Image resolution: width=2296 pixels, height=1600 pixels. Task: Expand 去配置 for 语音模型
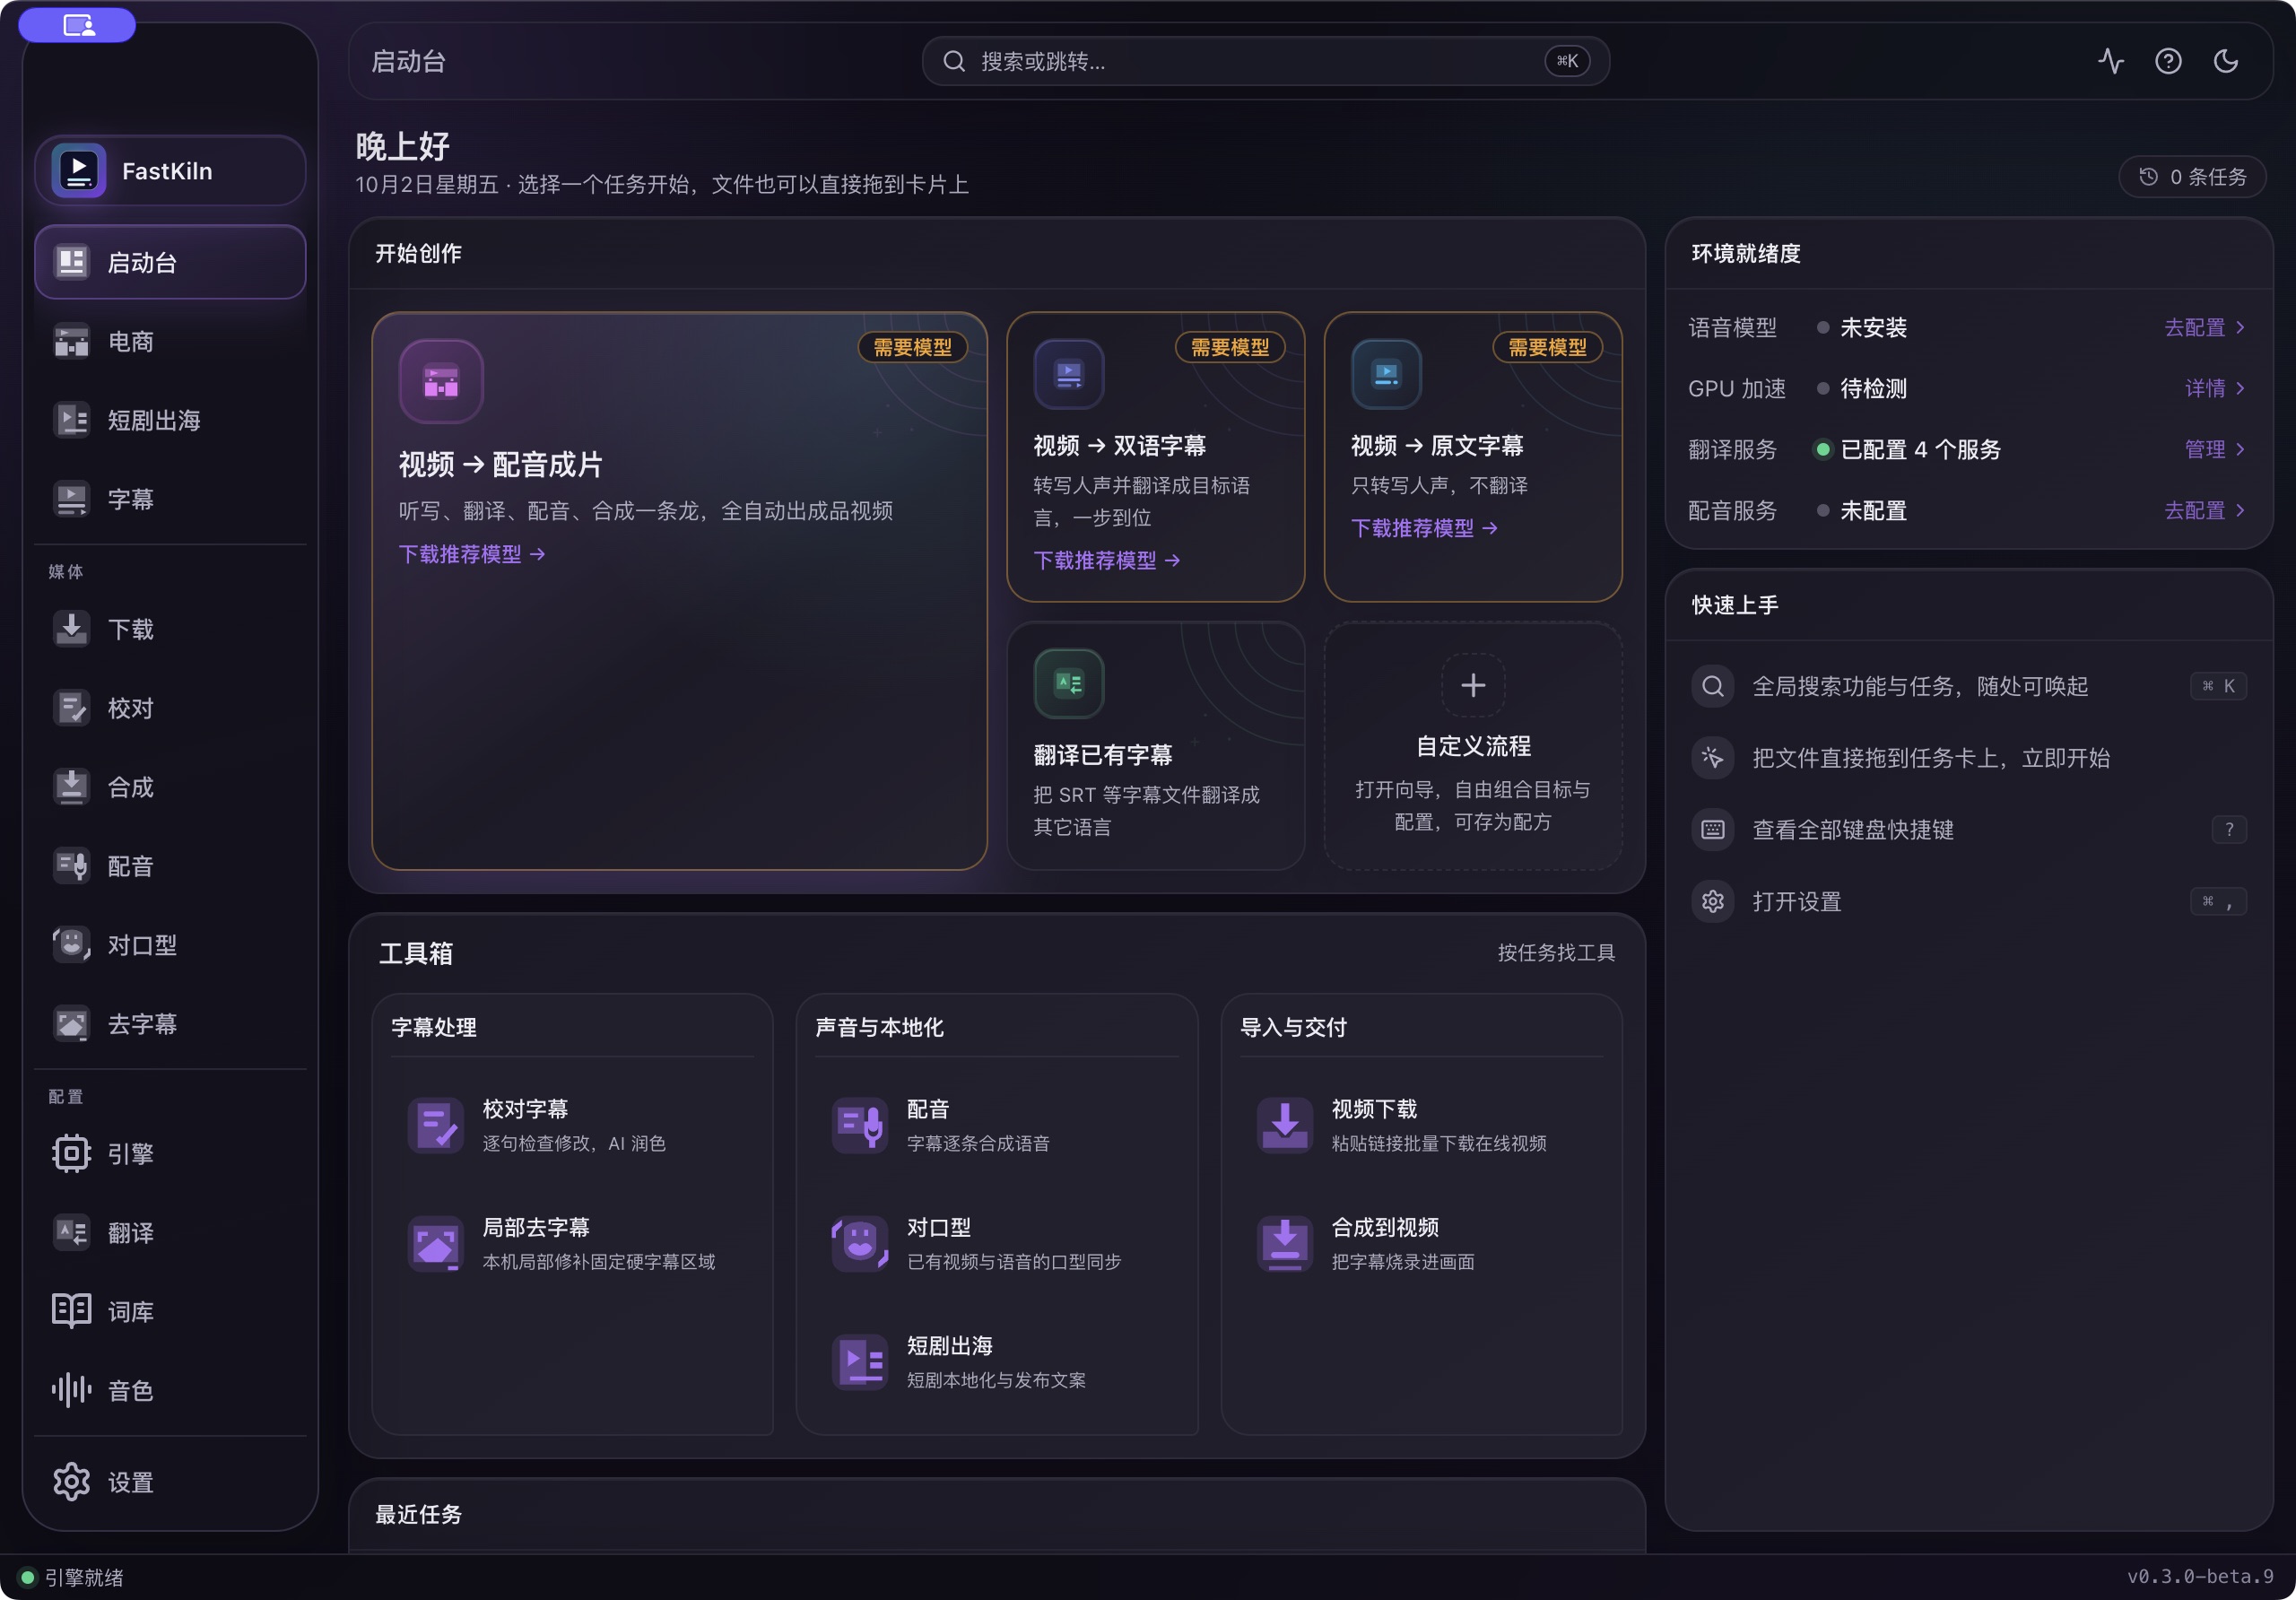click(2205, 327)
